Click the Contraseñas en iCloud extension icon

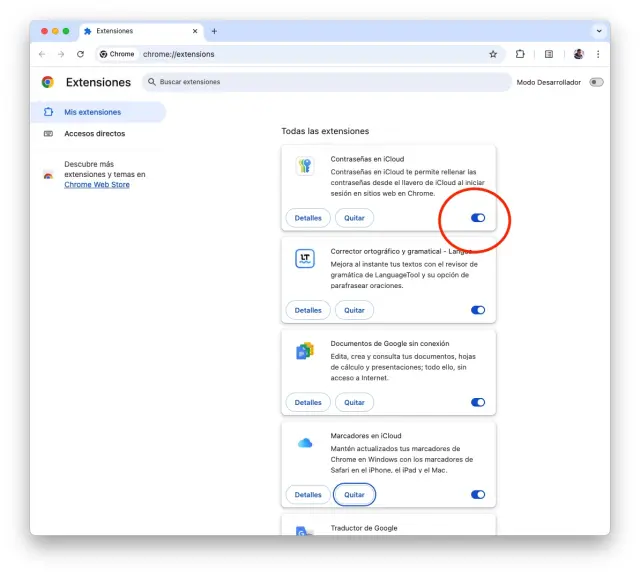click(x=305, y=166)
